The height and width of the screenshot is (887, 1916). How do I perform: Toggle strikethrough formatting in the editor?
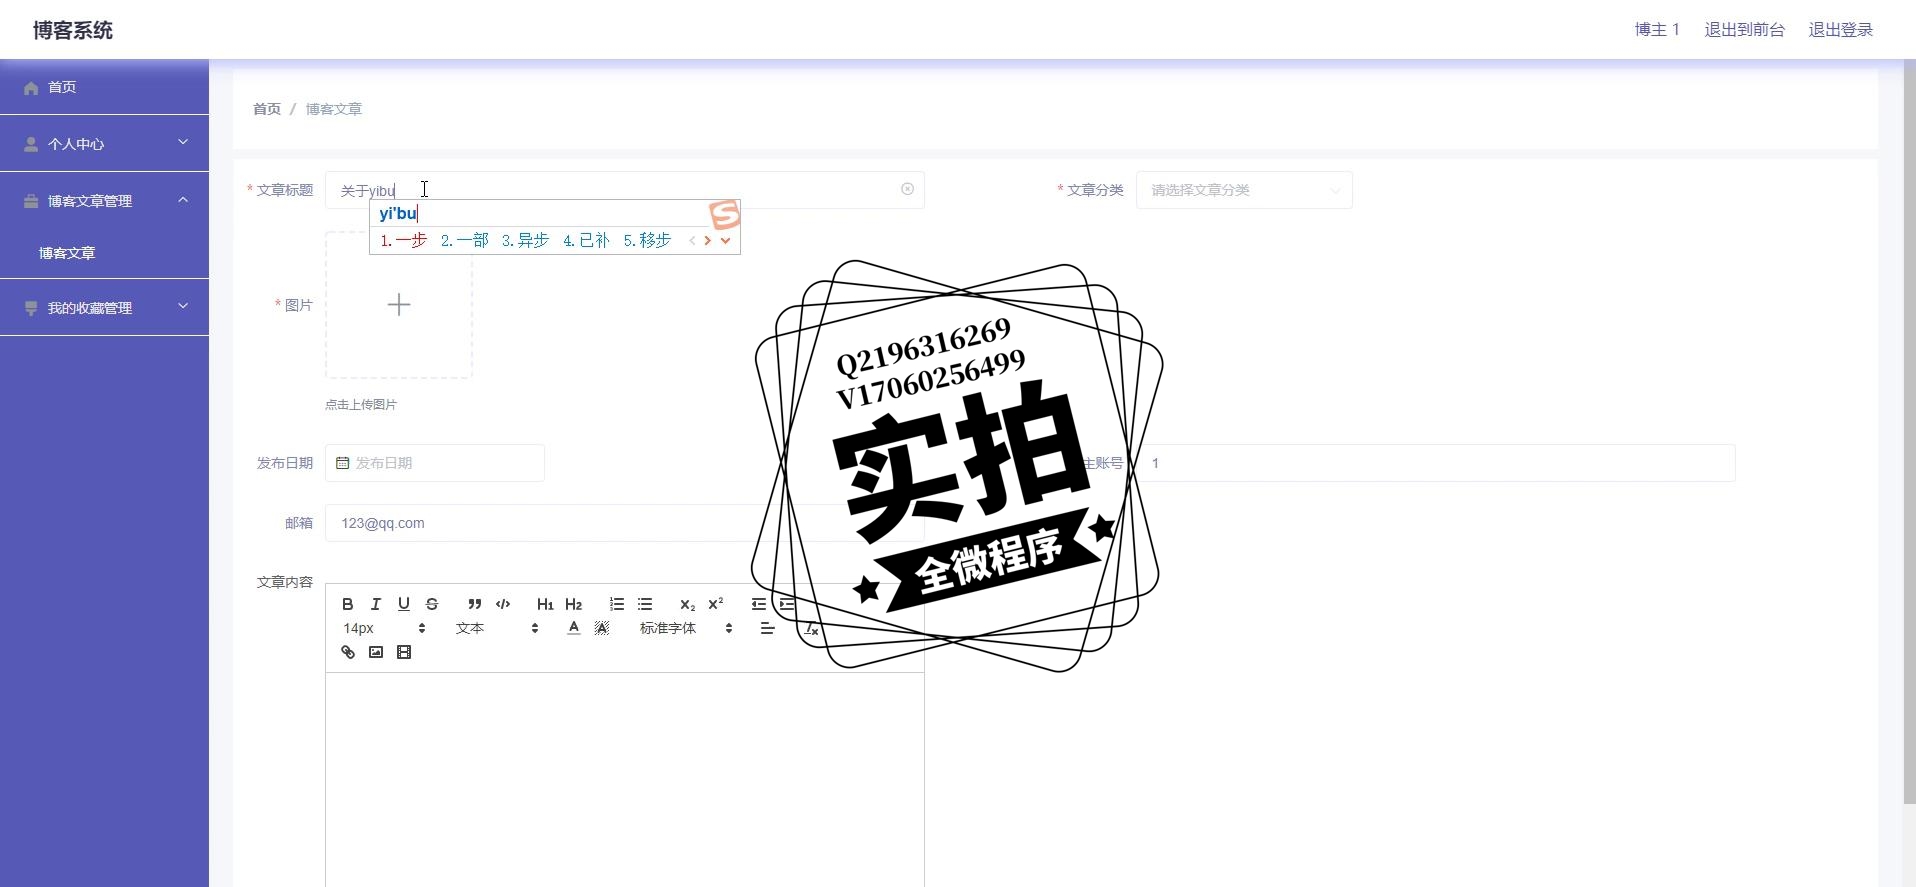pos(432,604)
